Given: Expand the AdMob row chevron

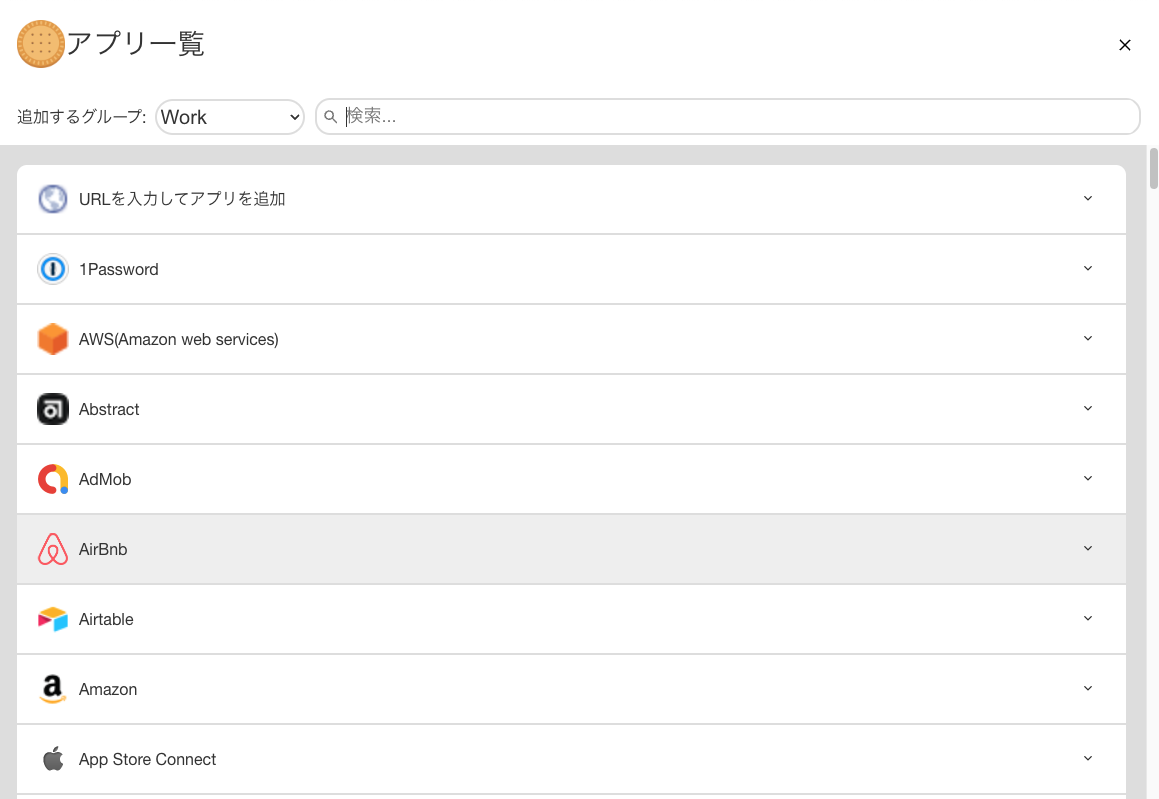Looking at the screenshot, I should [x=1087, y=478].
